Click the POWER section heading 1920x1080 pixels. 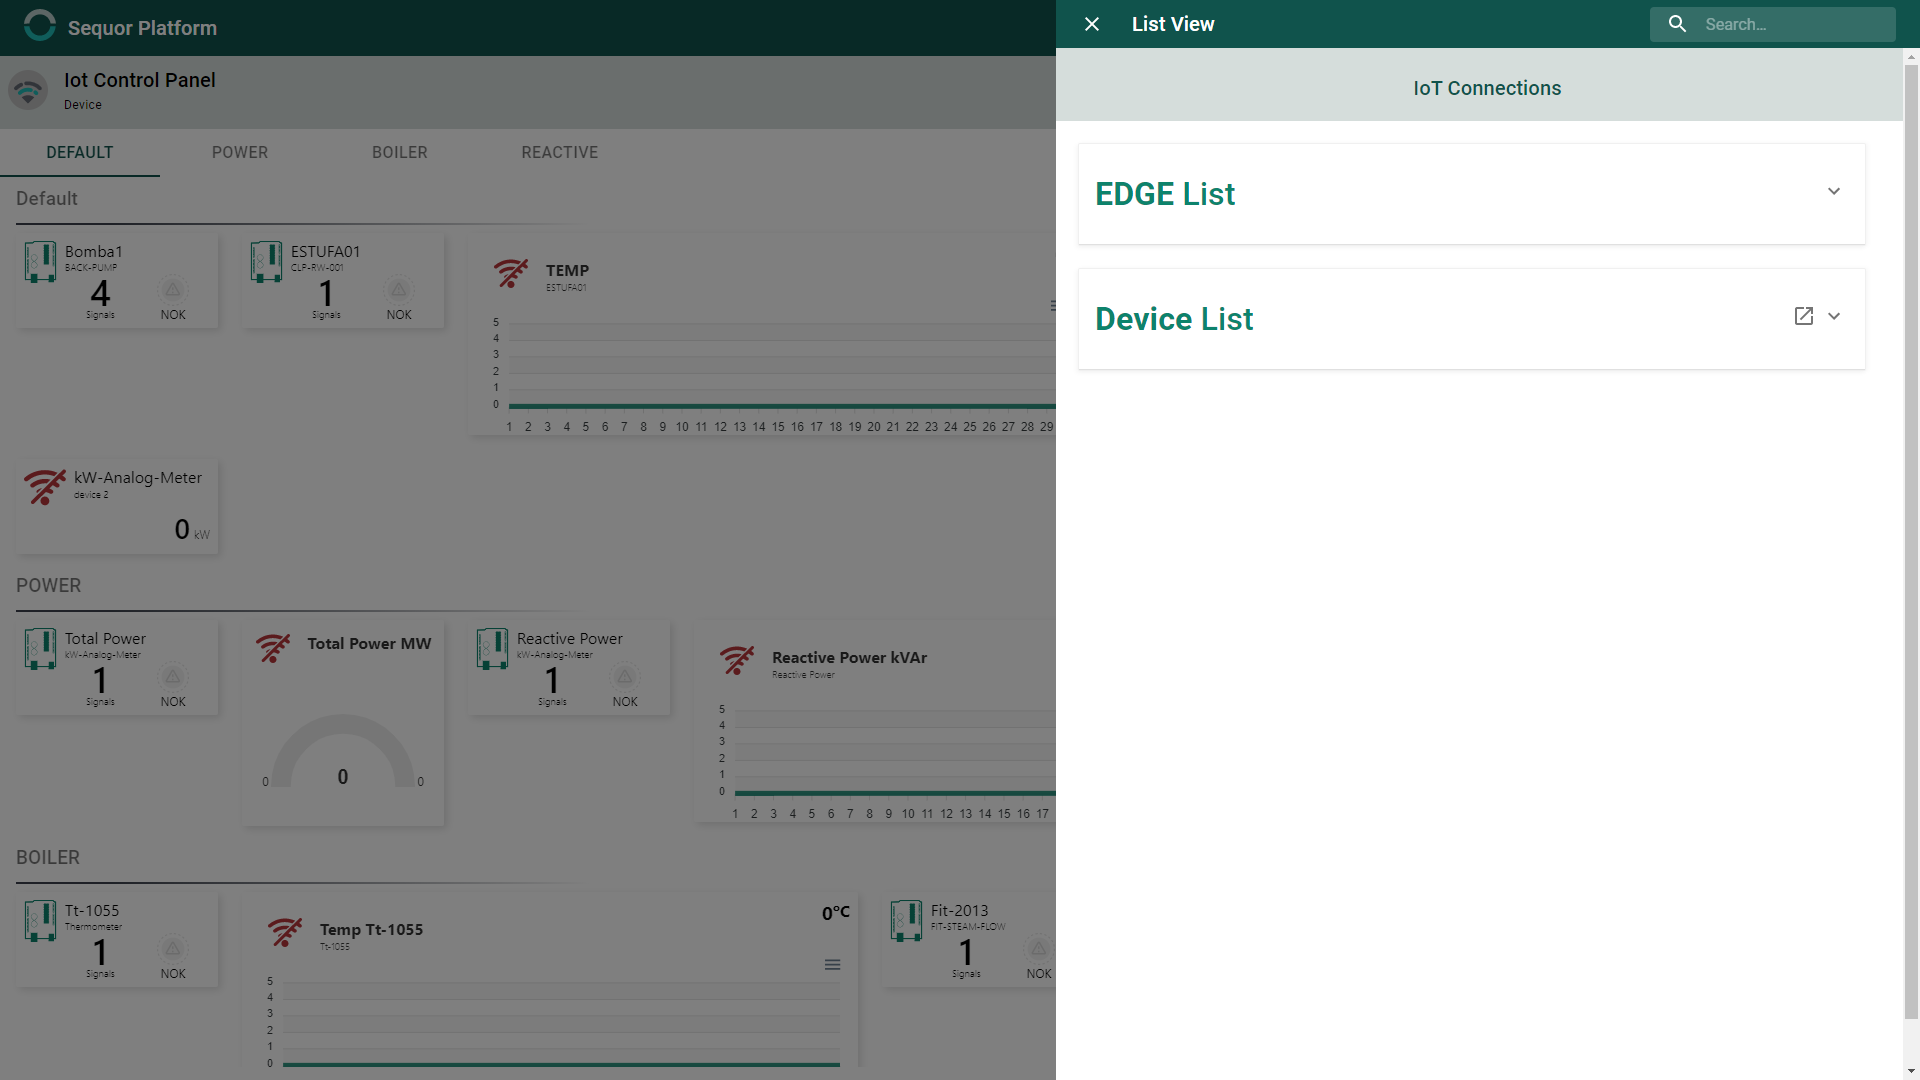click(x=48, y=585)
